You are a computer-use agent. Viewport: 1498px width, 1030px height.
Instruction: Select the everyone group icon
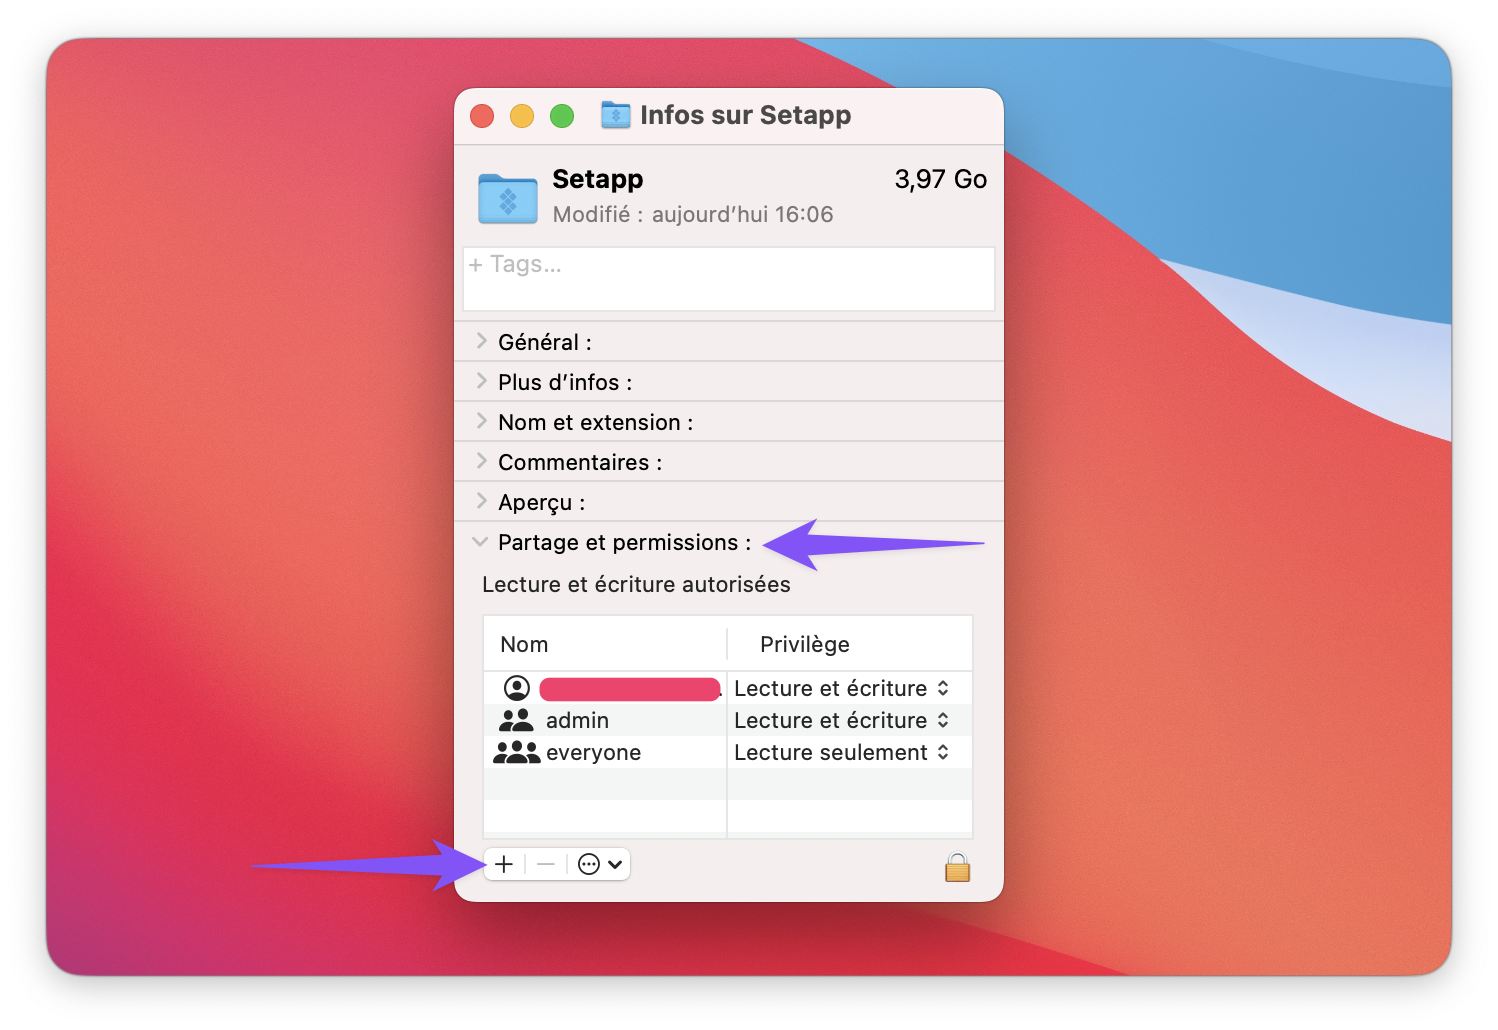click(516, 752)
